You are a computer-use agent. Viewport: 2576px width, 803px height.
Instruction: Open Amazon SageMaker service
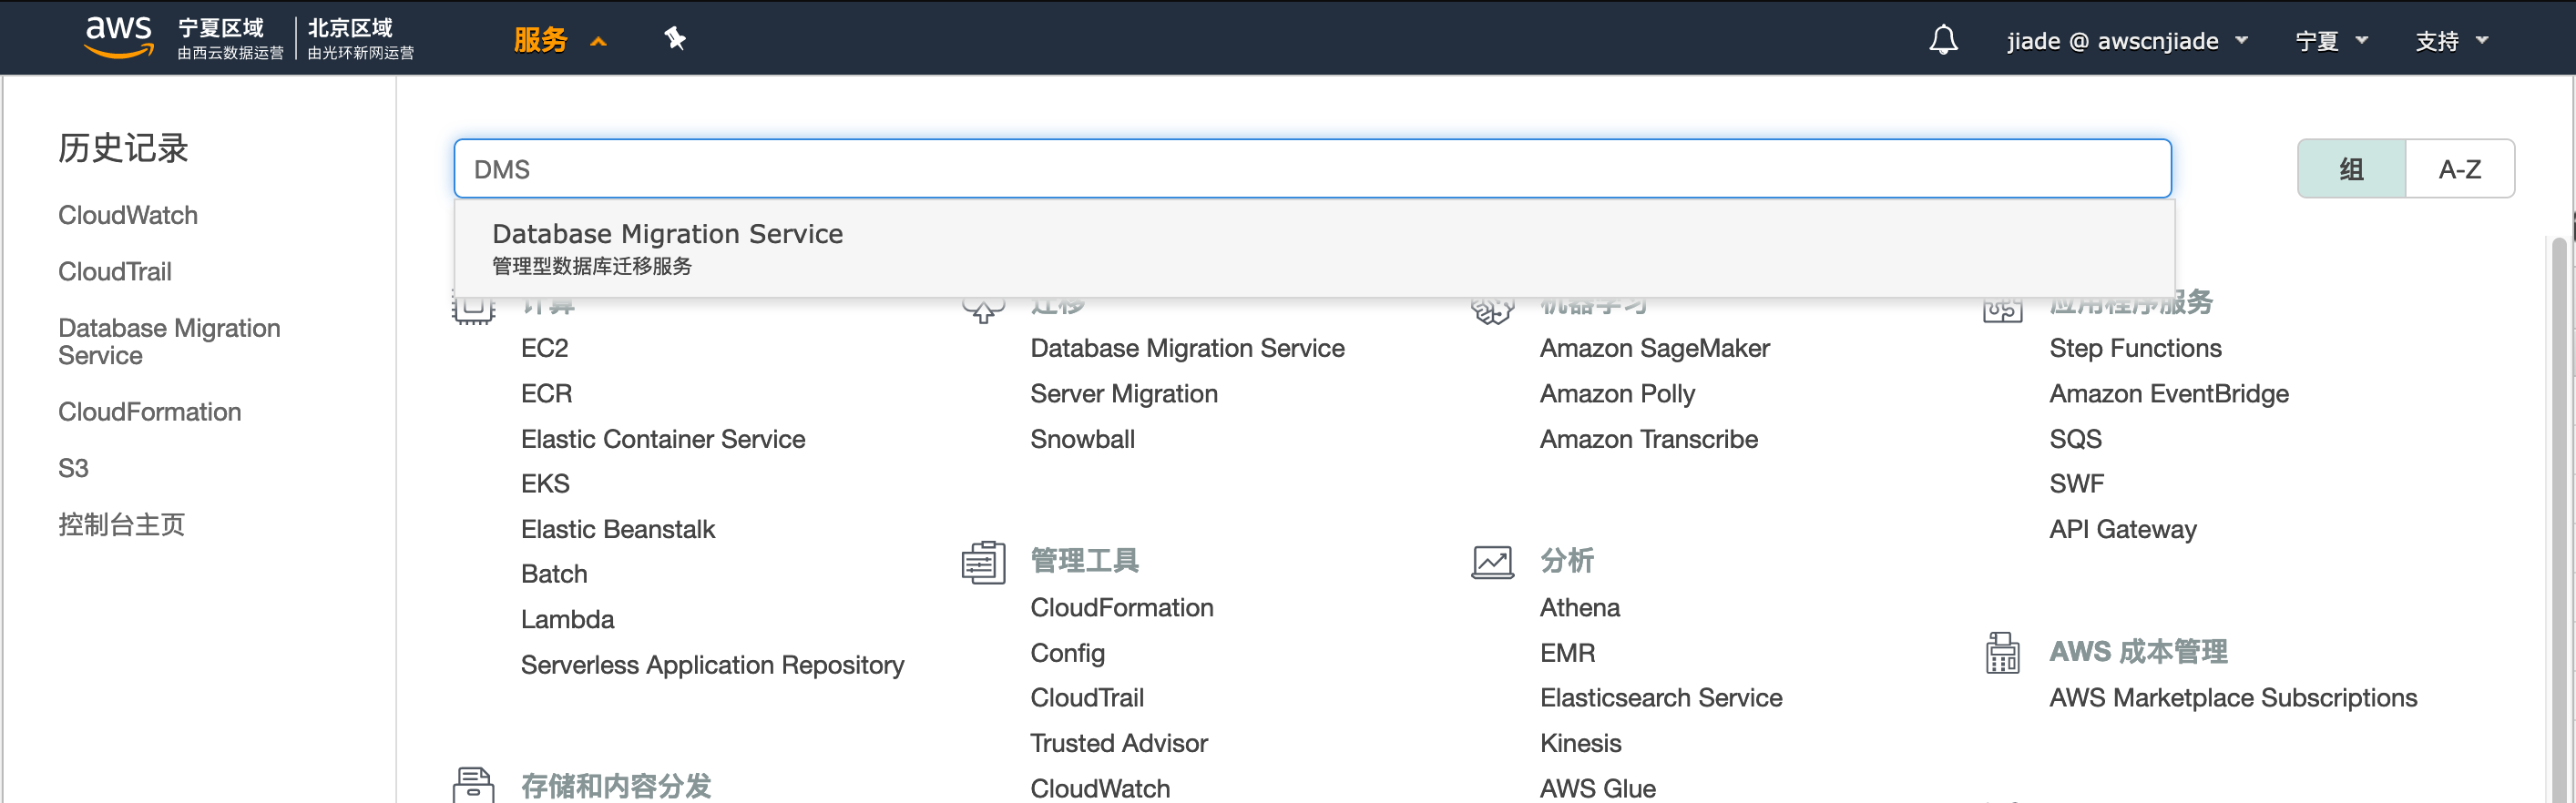1654,348
